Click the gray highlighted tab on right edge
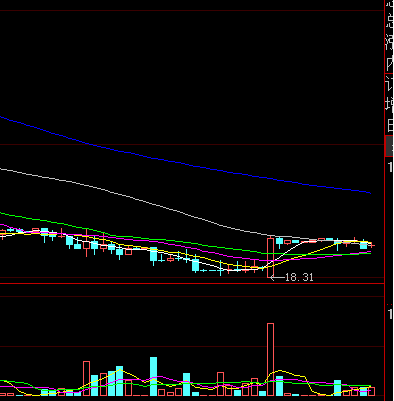394x401 pixels. pyautogui.click(x=389, y=146)
